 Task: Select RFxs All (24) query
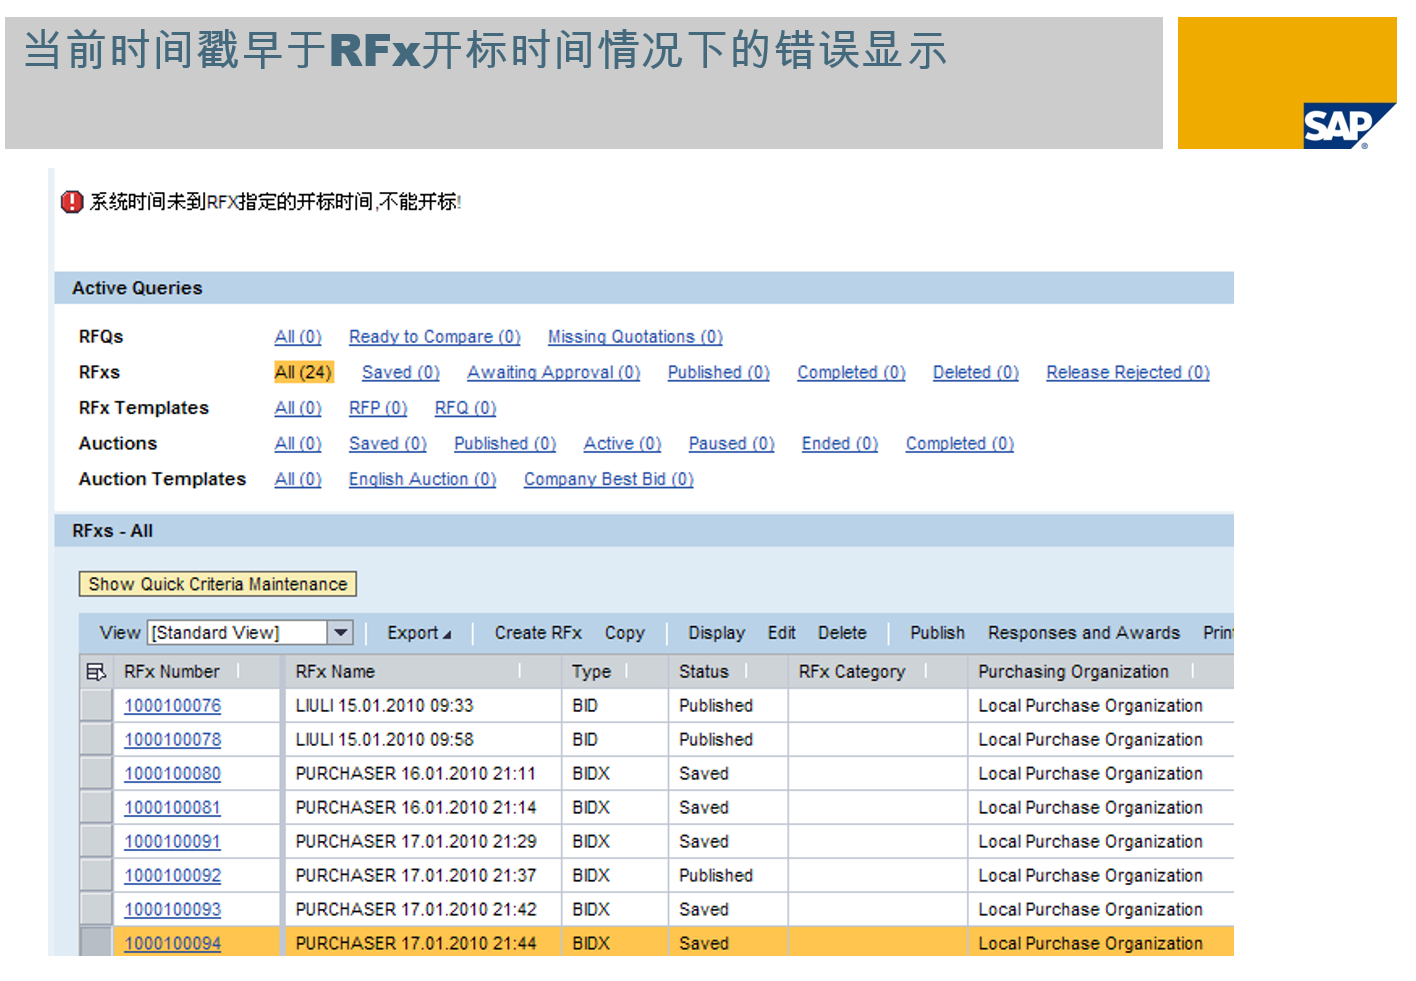pos(303,372)
